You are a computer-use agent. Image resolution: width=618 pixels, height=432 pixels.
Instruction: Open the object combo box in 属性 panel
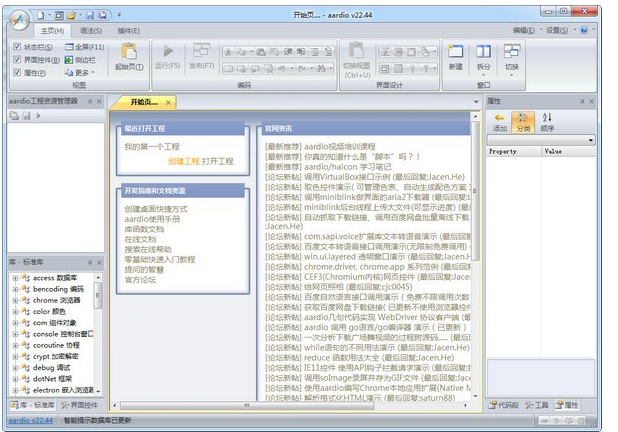click(542, 140)
